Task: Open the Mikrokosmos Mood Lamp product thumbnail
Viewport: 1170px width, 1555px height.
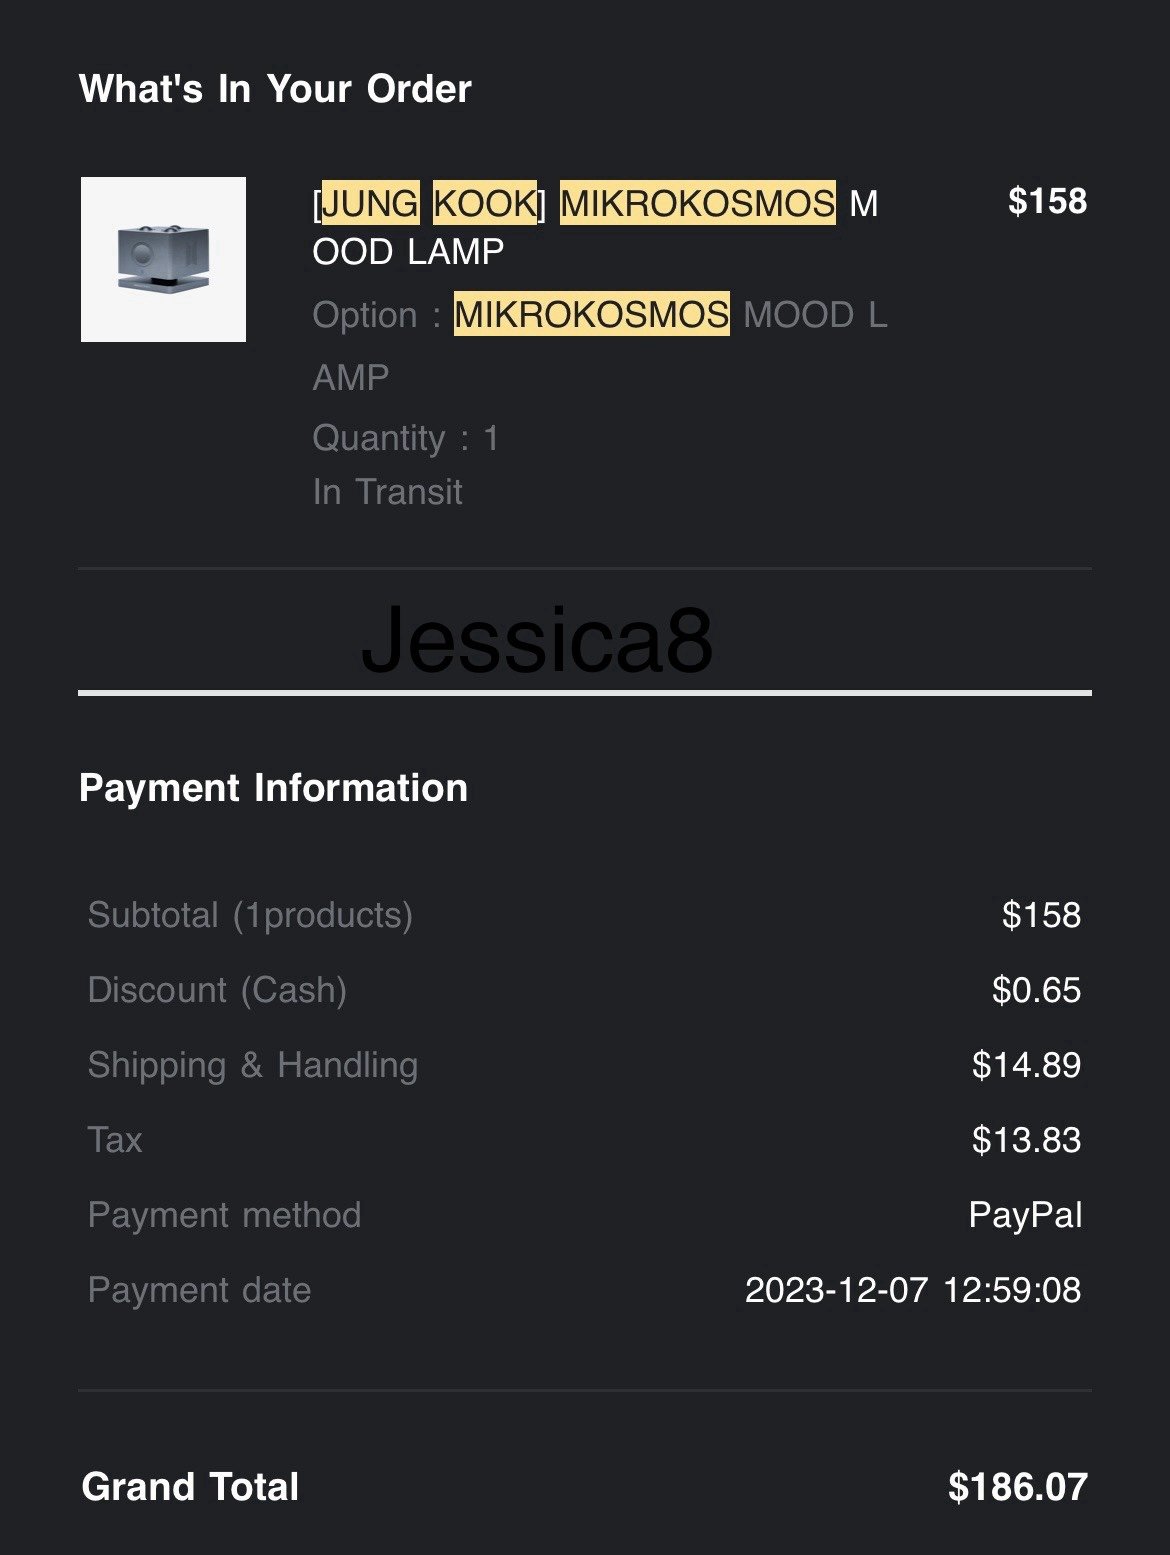Action: [163, 259]
